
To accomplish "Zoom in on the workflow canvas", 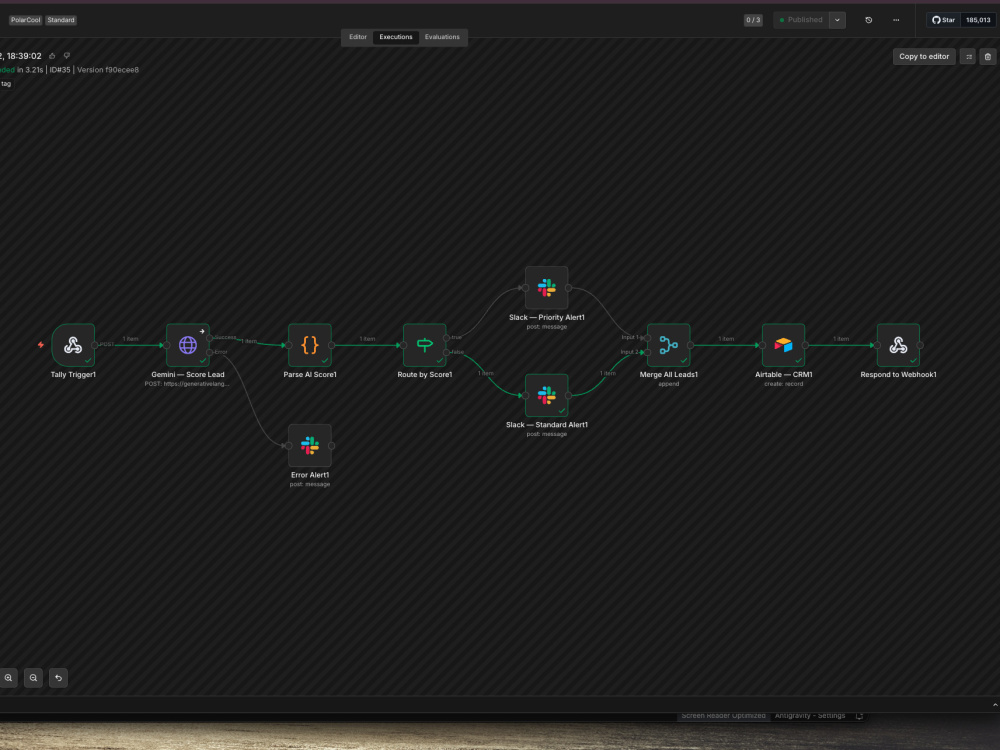I will (8, 678).
